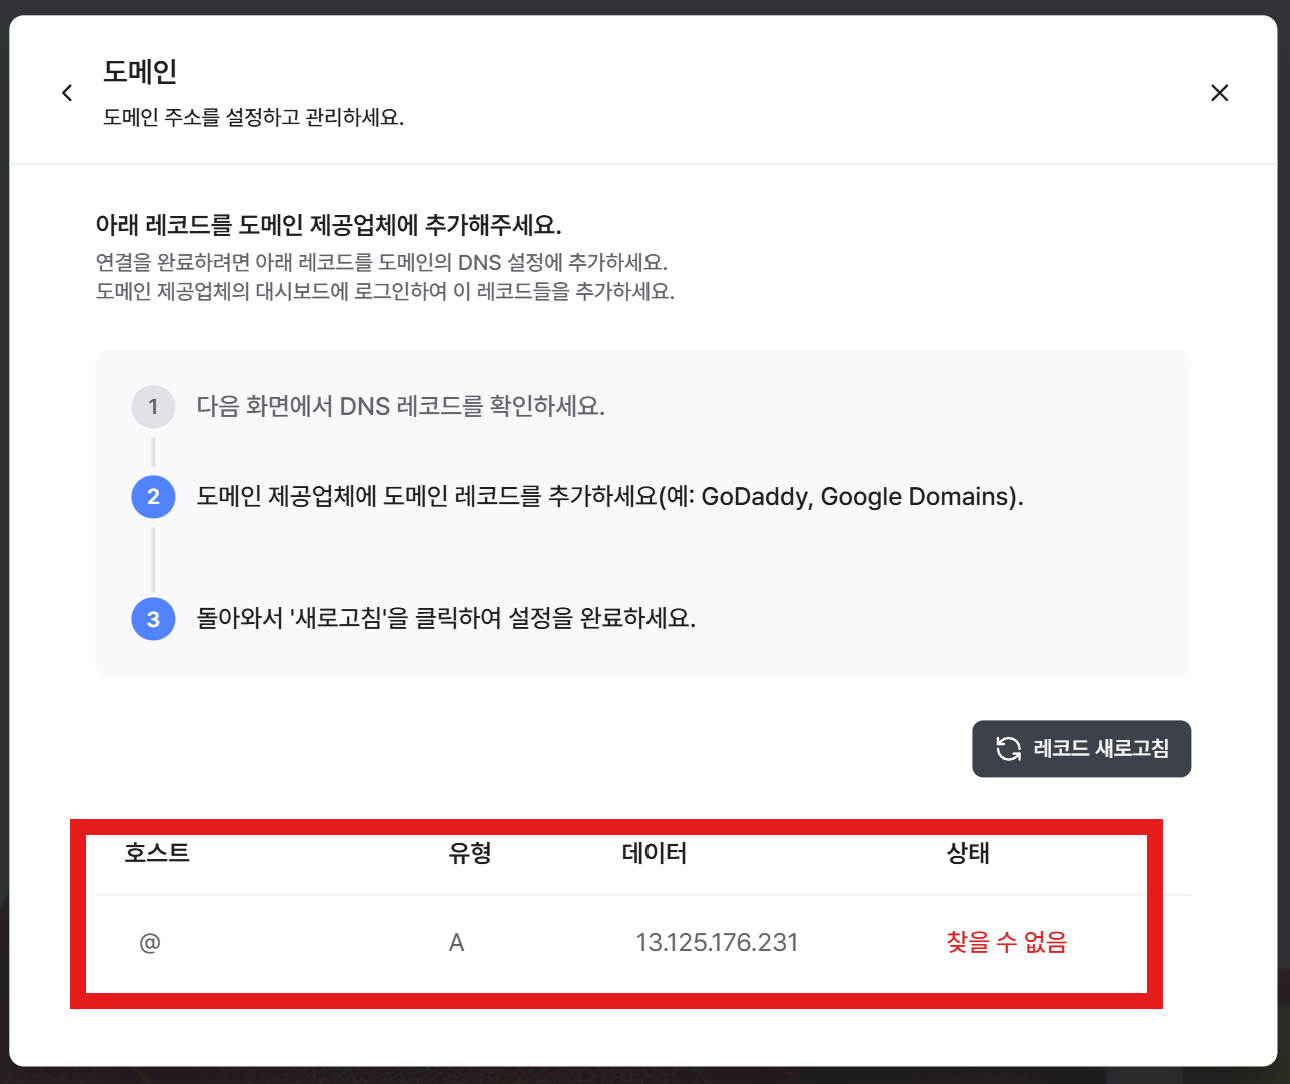Viewport: 1290px width, 1084px height.
Task: Close the domain settings dialog
Action: click(x=1219, y=93)
